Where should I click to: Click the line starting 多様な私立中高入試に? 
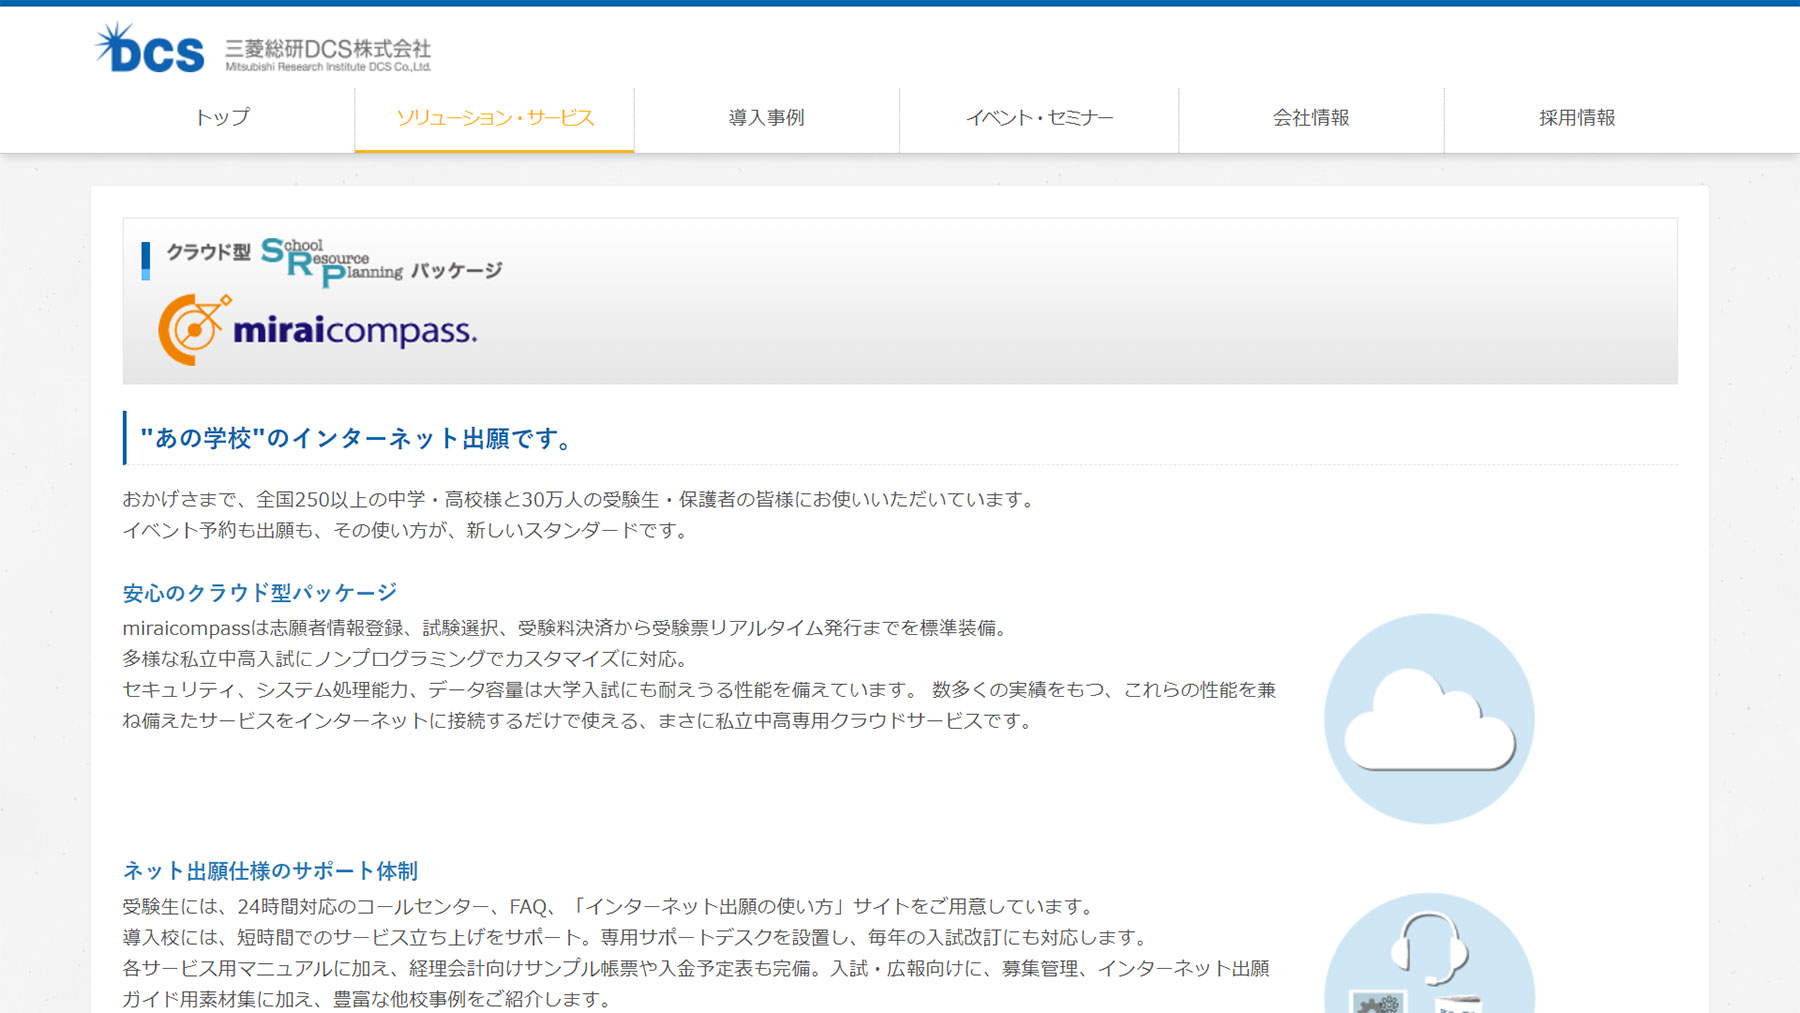(x=408, y=659)
